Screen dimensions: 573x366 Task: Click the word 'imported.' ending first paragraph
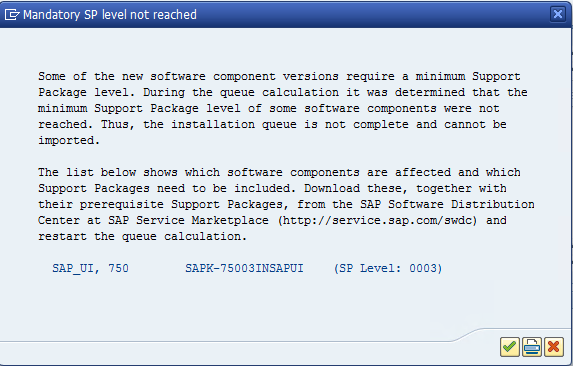pyautogui.click(x=69, y=141)
